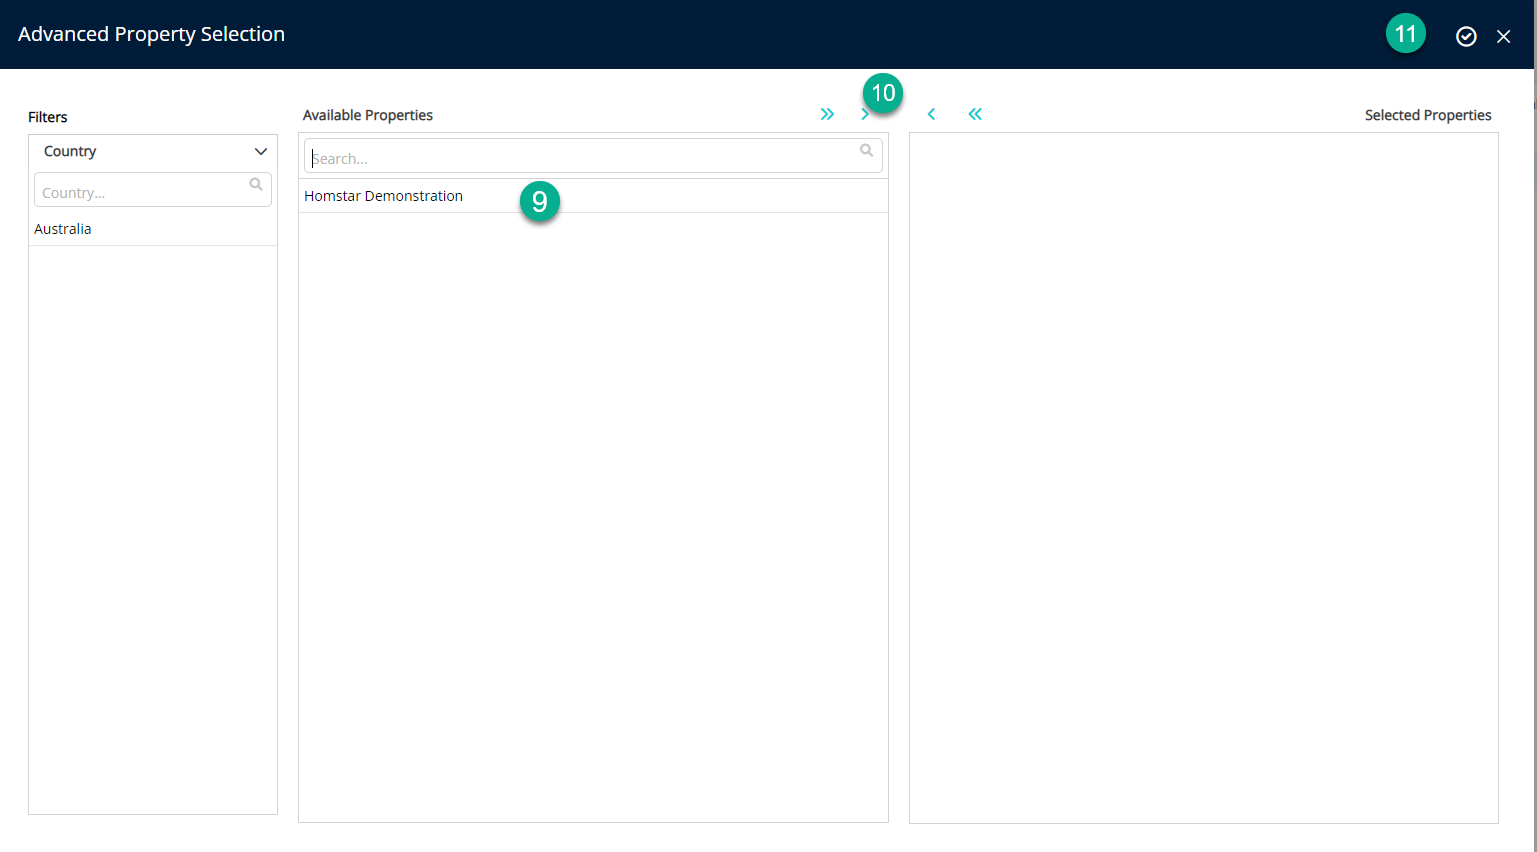This screenshot has height=852, width=1537.
Task: Click the green step 10 badge
Action: tap(883, 93)
